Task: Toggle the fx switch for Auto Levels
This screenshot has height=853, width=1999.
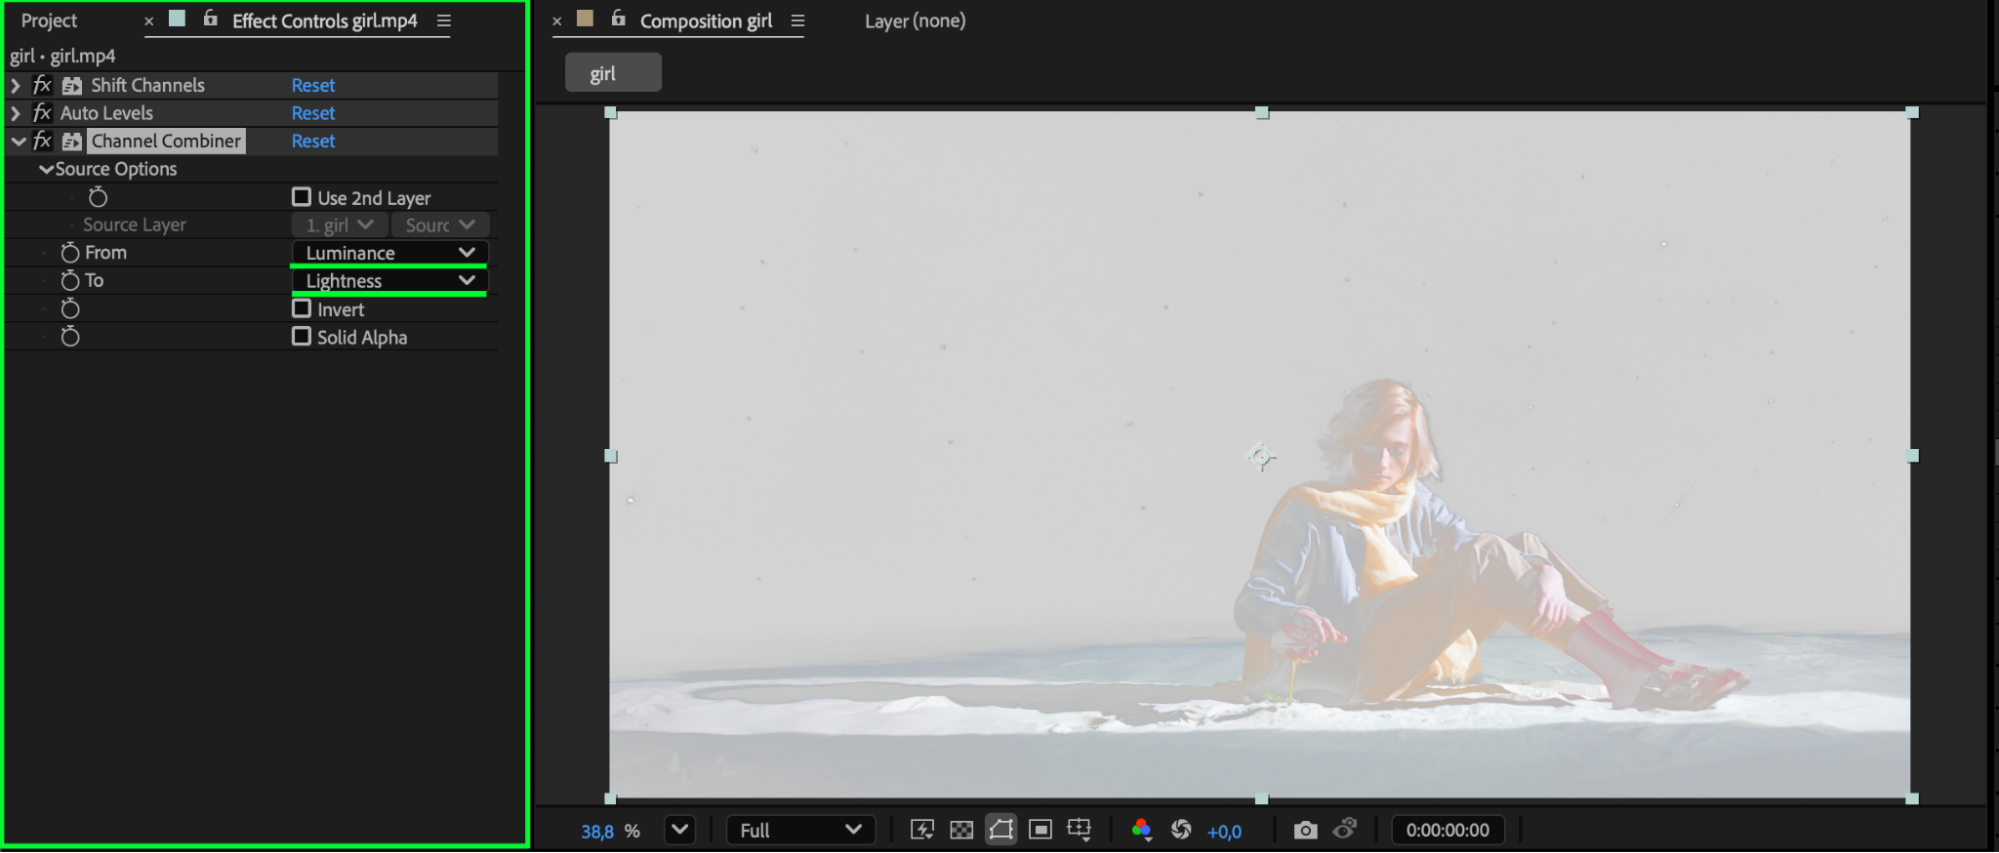Action: click(x=42, y=113)
